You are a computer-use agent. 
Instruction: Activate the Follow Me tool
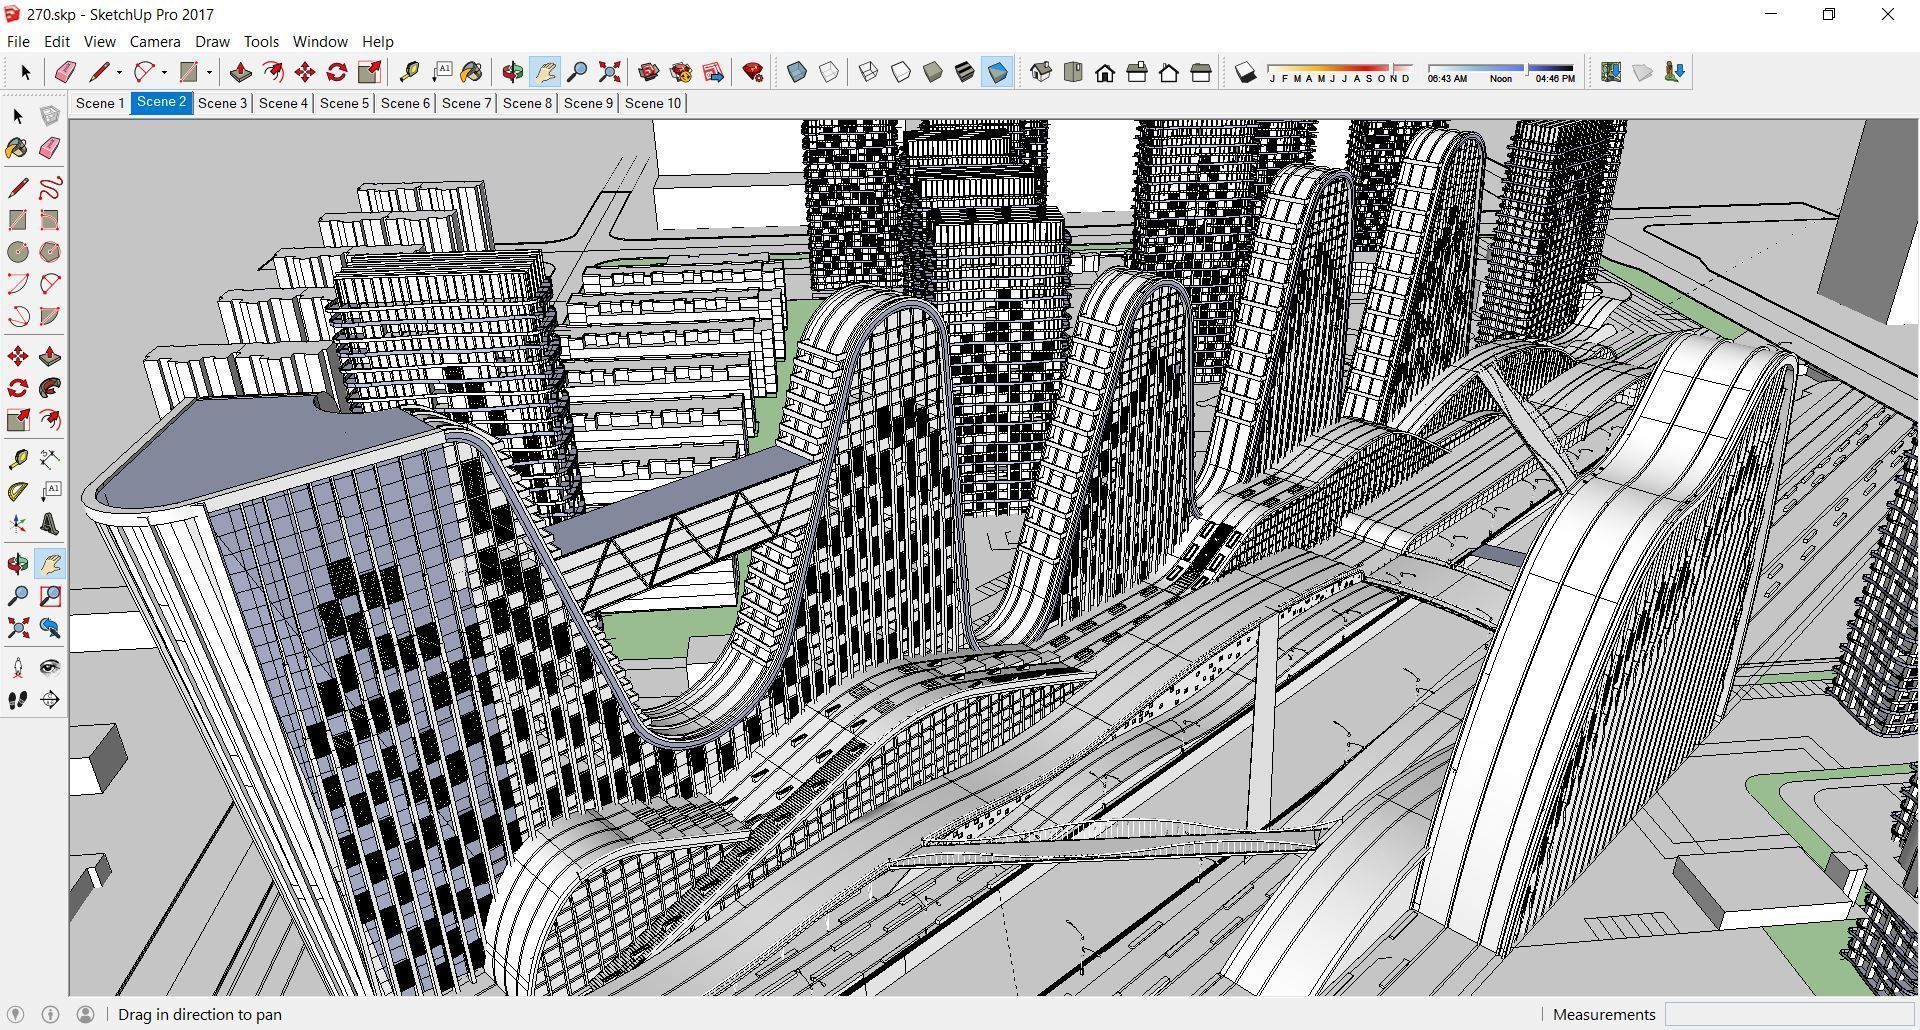(x=50, y=388)
